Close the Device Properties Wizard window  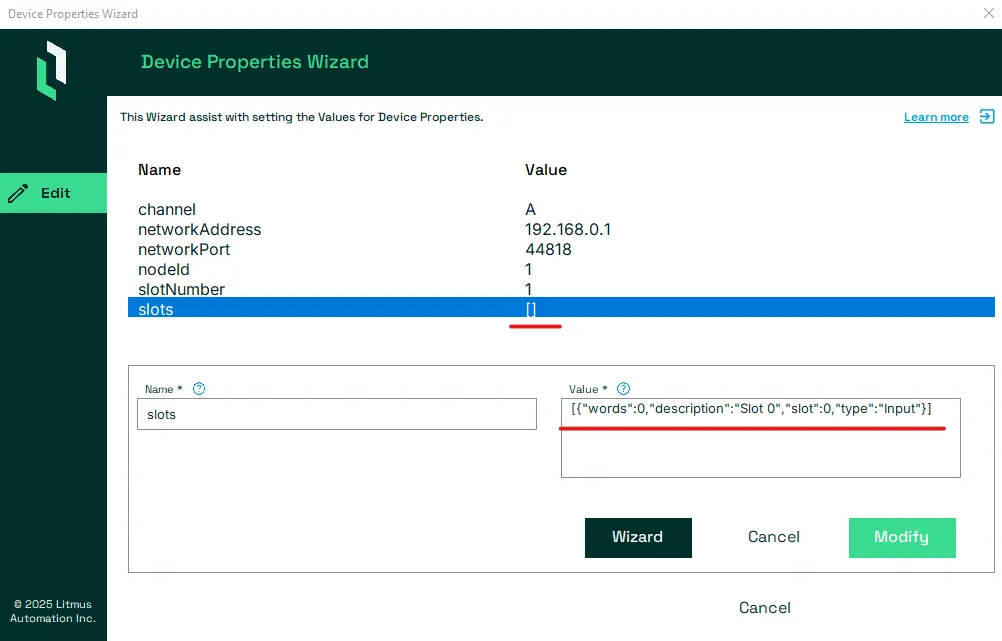coord(989,13)
